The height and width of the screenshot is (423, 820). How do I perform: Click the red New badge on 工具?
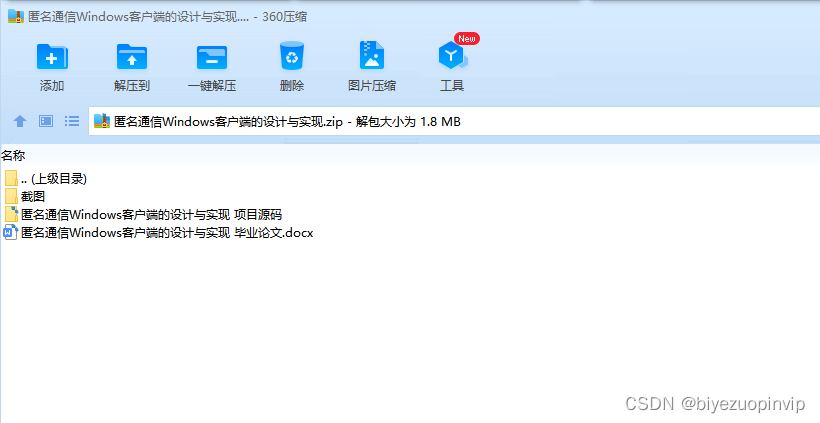pos(466,39)
